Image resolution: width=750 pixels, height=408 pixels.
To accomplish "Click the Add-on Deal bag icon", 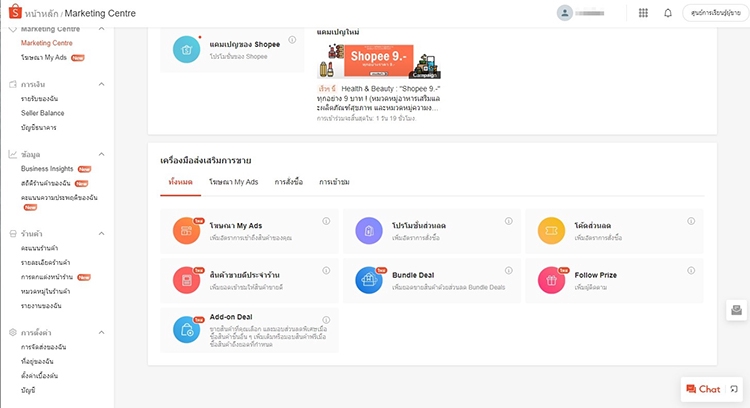I will (x=187, y=330).
